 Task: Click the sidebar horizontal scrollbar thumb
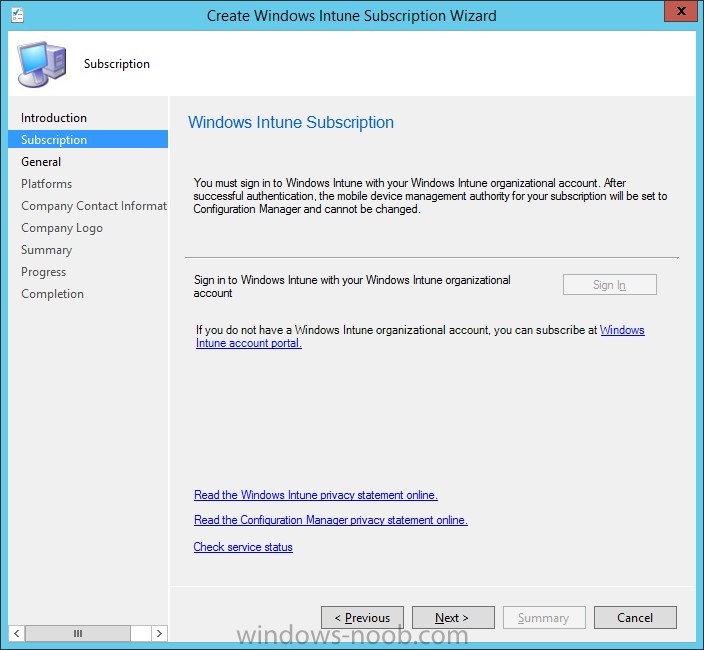coord(78,633)
